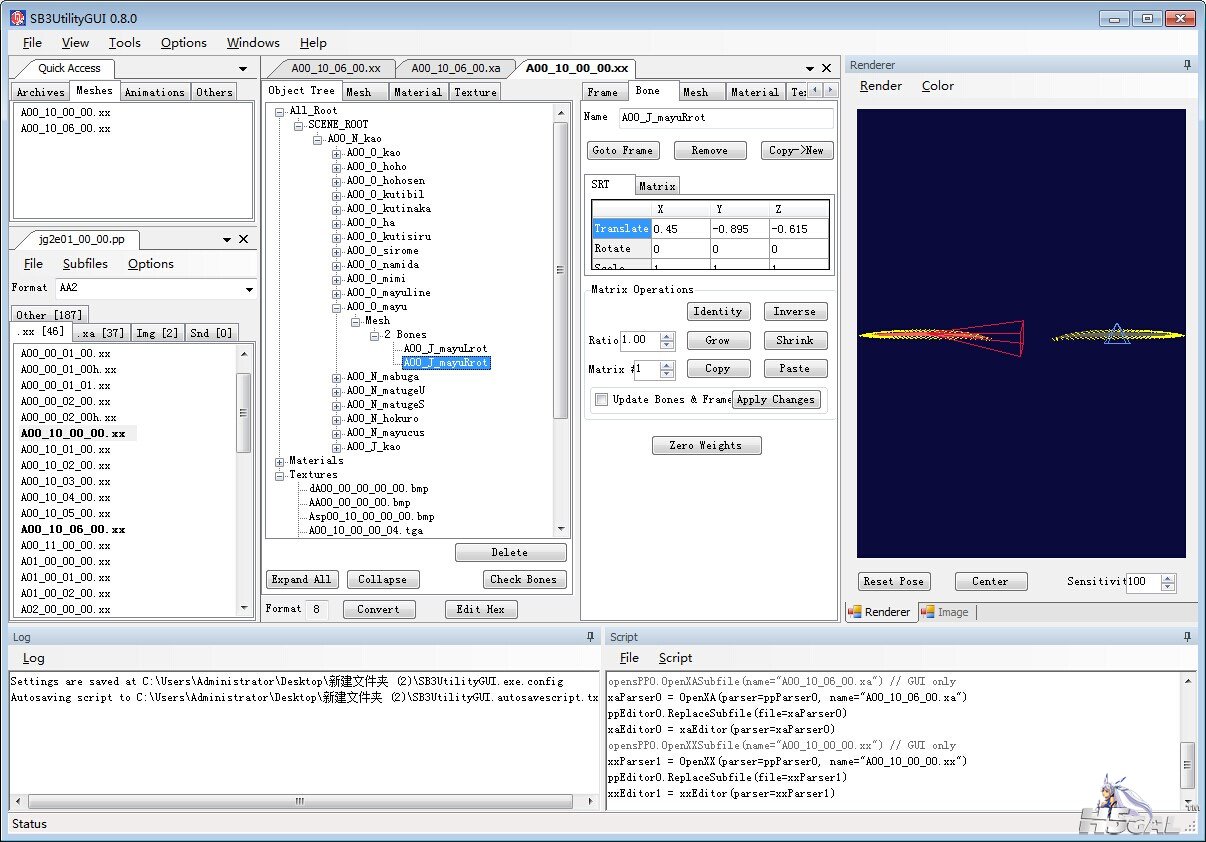Expand the Materials node in Object Tree
Image resolution: width=1206 pixels, height=842 pixels.
280,461
